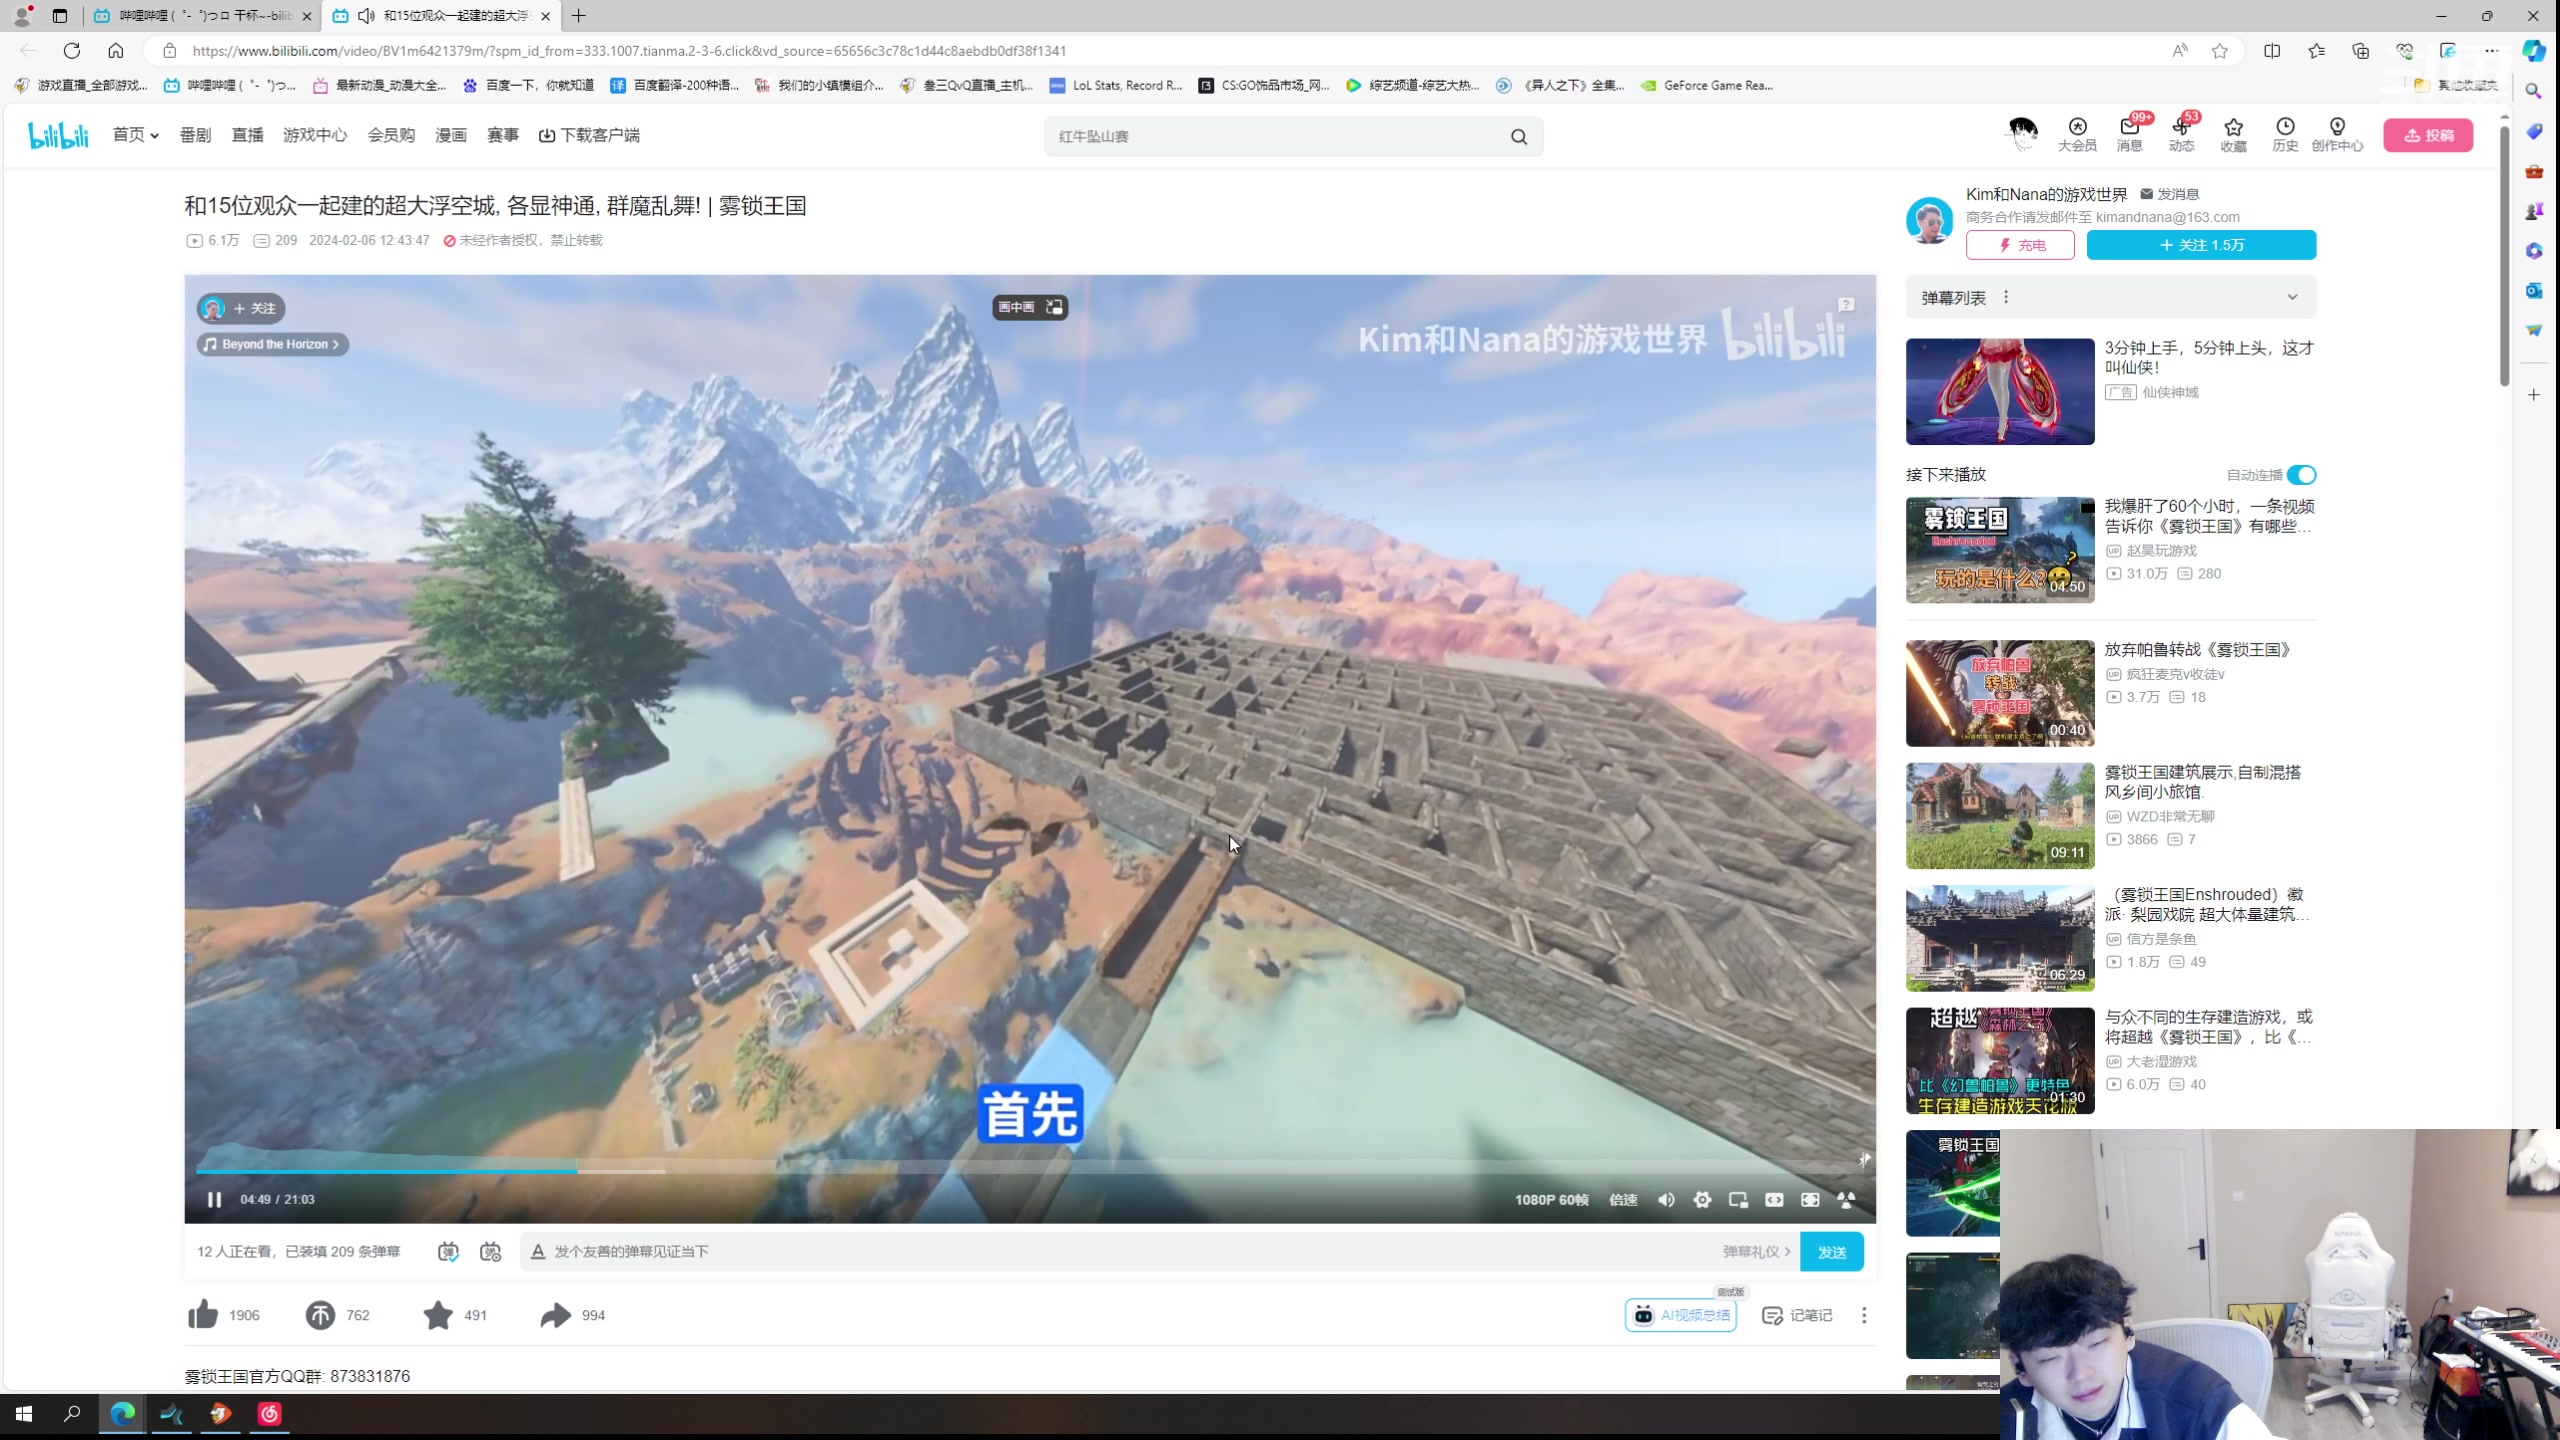Screen dimensions: 2560x1440
Task: Expand the 弹幕列表 danmaku list chevron
Action: click(2292, 297)
